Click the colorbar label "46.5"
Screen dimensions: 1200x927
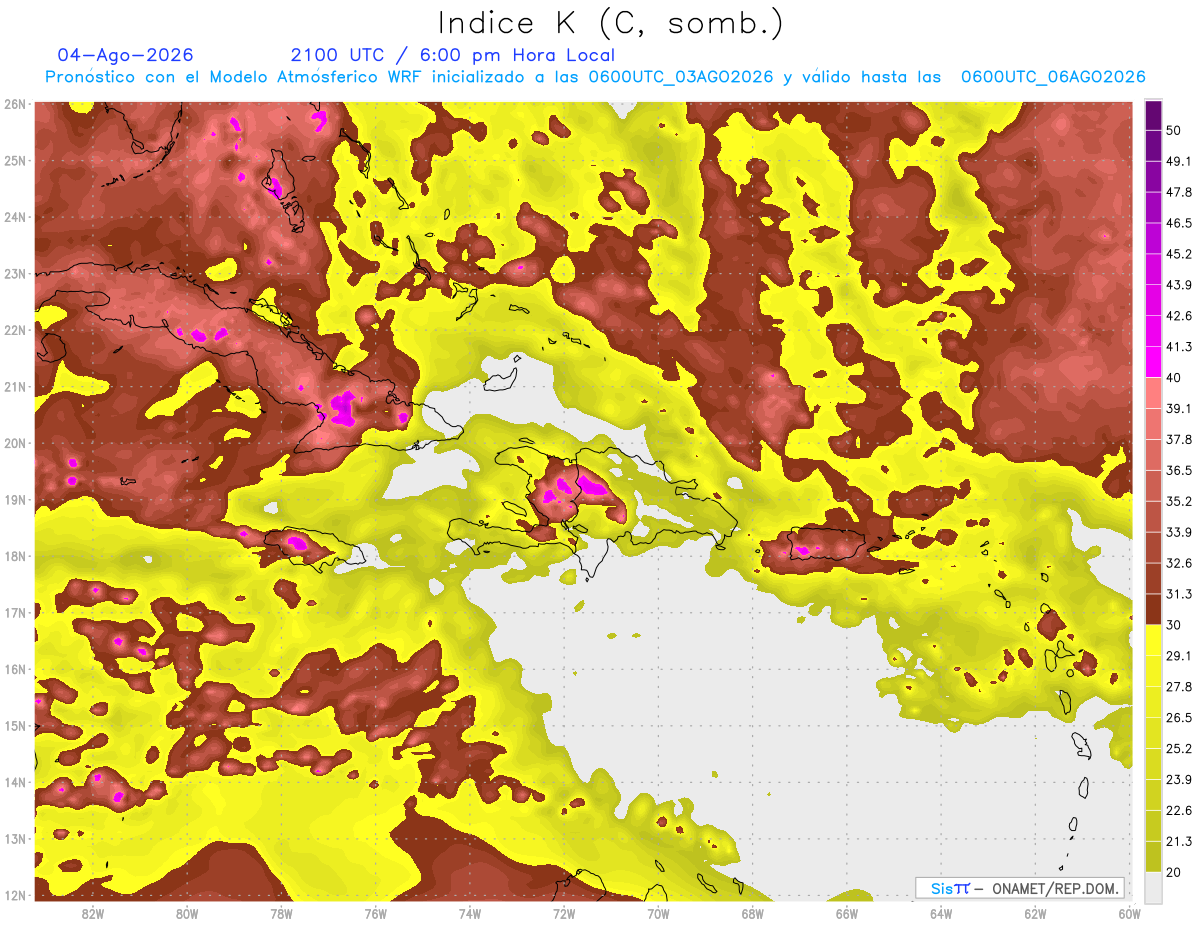(x=1179, y=223)
